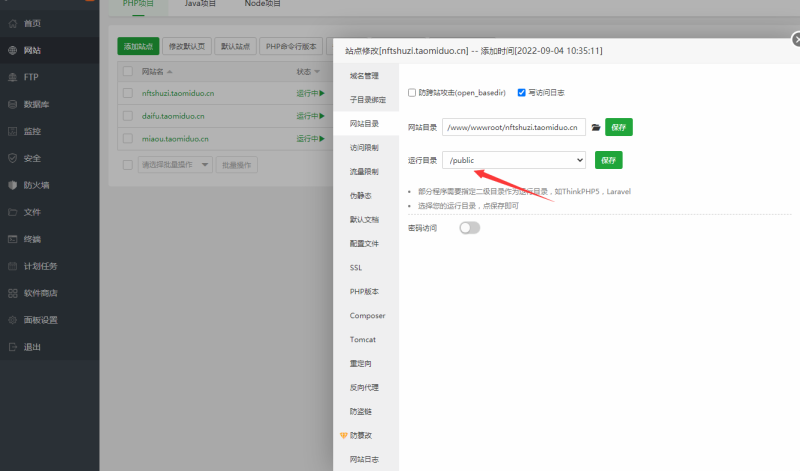Save the 运行目录 setting
800x471 pixels.
pyautogui.click(x=609, y=160)
